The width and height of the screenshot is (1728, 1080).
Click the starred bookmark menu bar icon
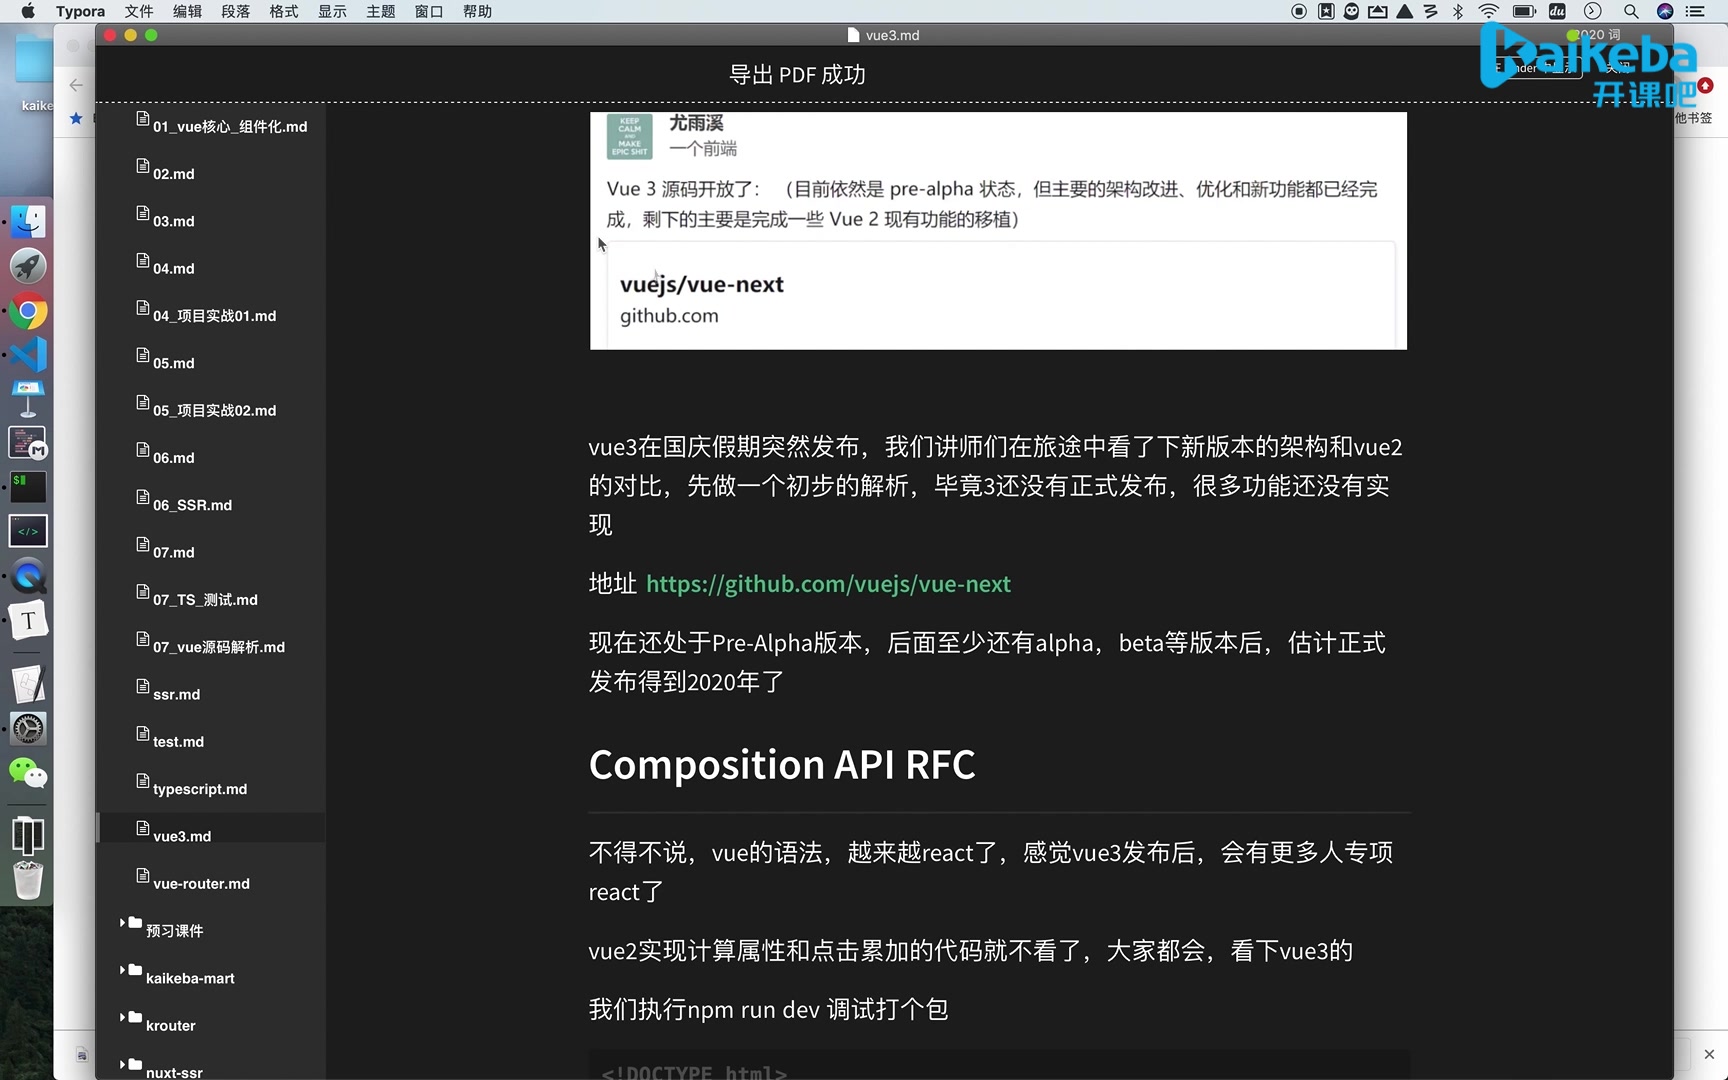point(1326,11)
